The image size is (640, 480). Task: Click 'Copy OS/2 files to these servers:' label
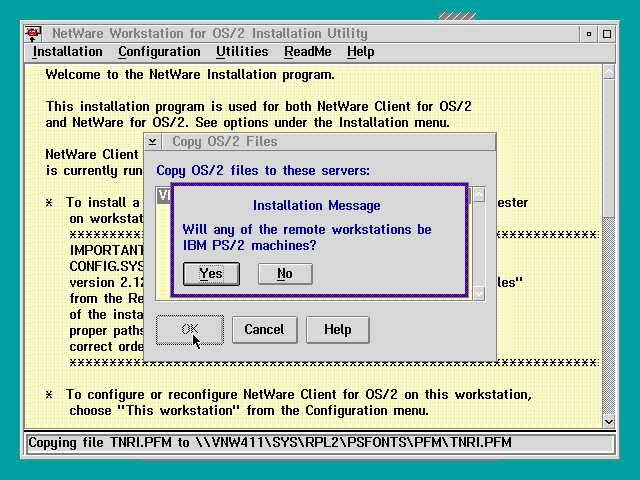coord(263,171)
